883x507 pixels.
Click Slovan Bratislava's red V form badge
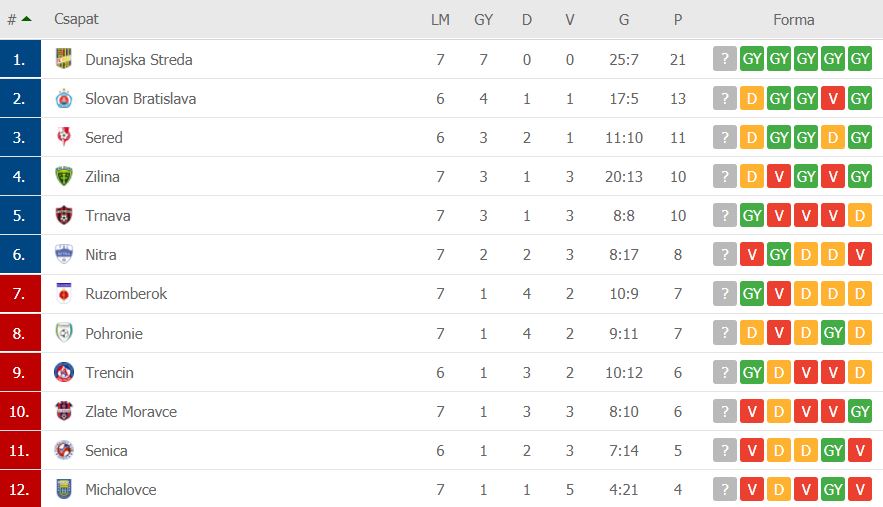[x=833, y=99]
